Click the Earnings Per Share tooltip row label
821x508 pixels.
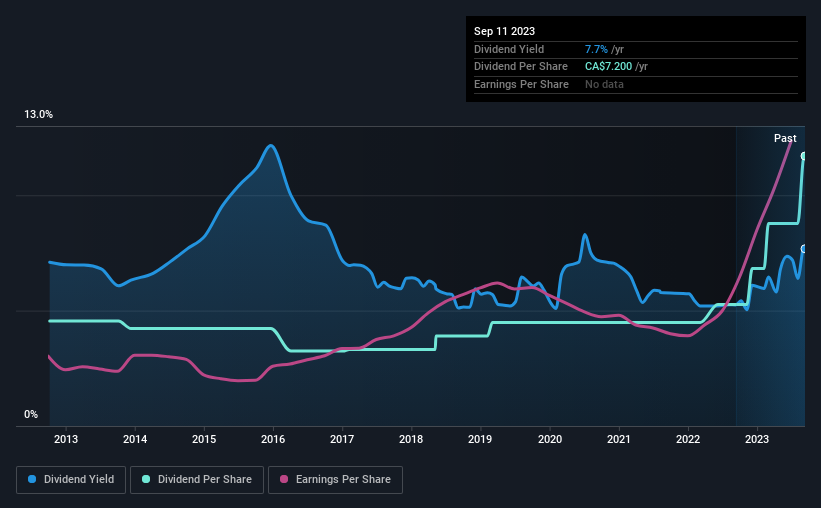(521, 84)
